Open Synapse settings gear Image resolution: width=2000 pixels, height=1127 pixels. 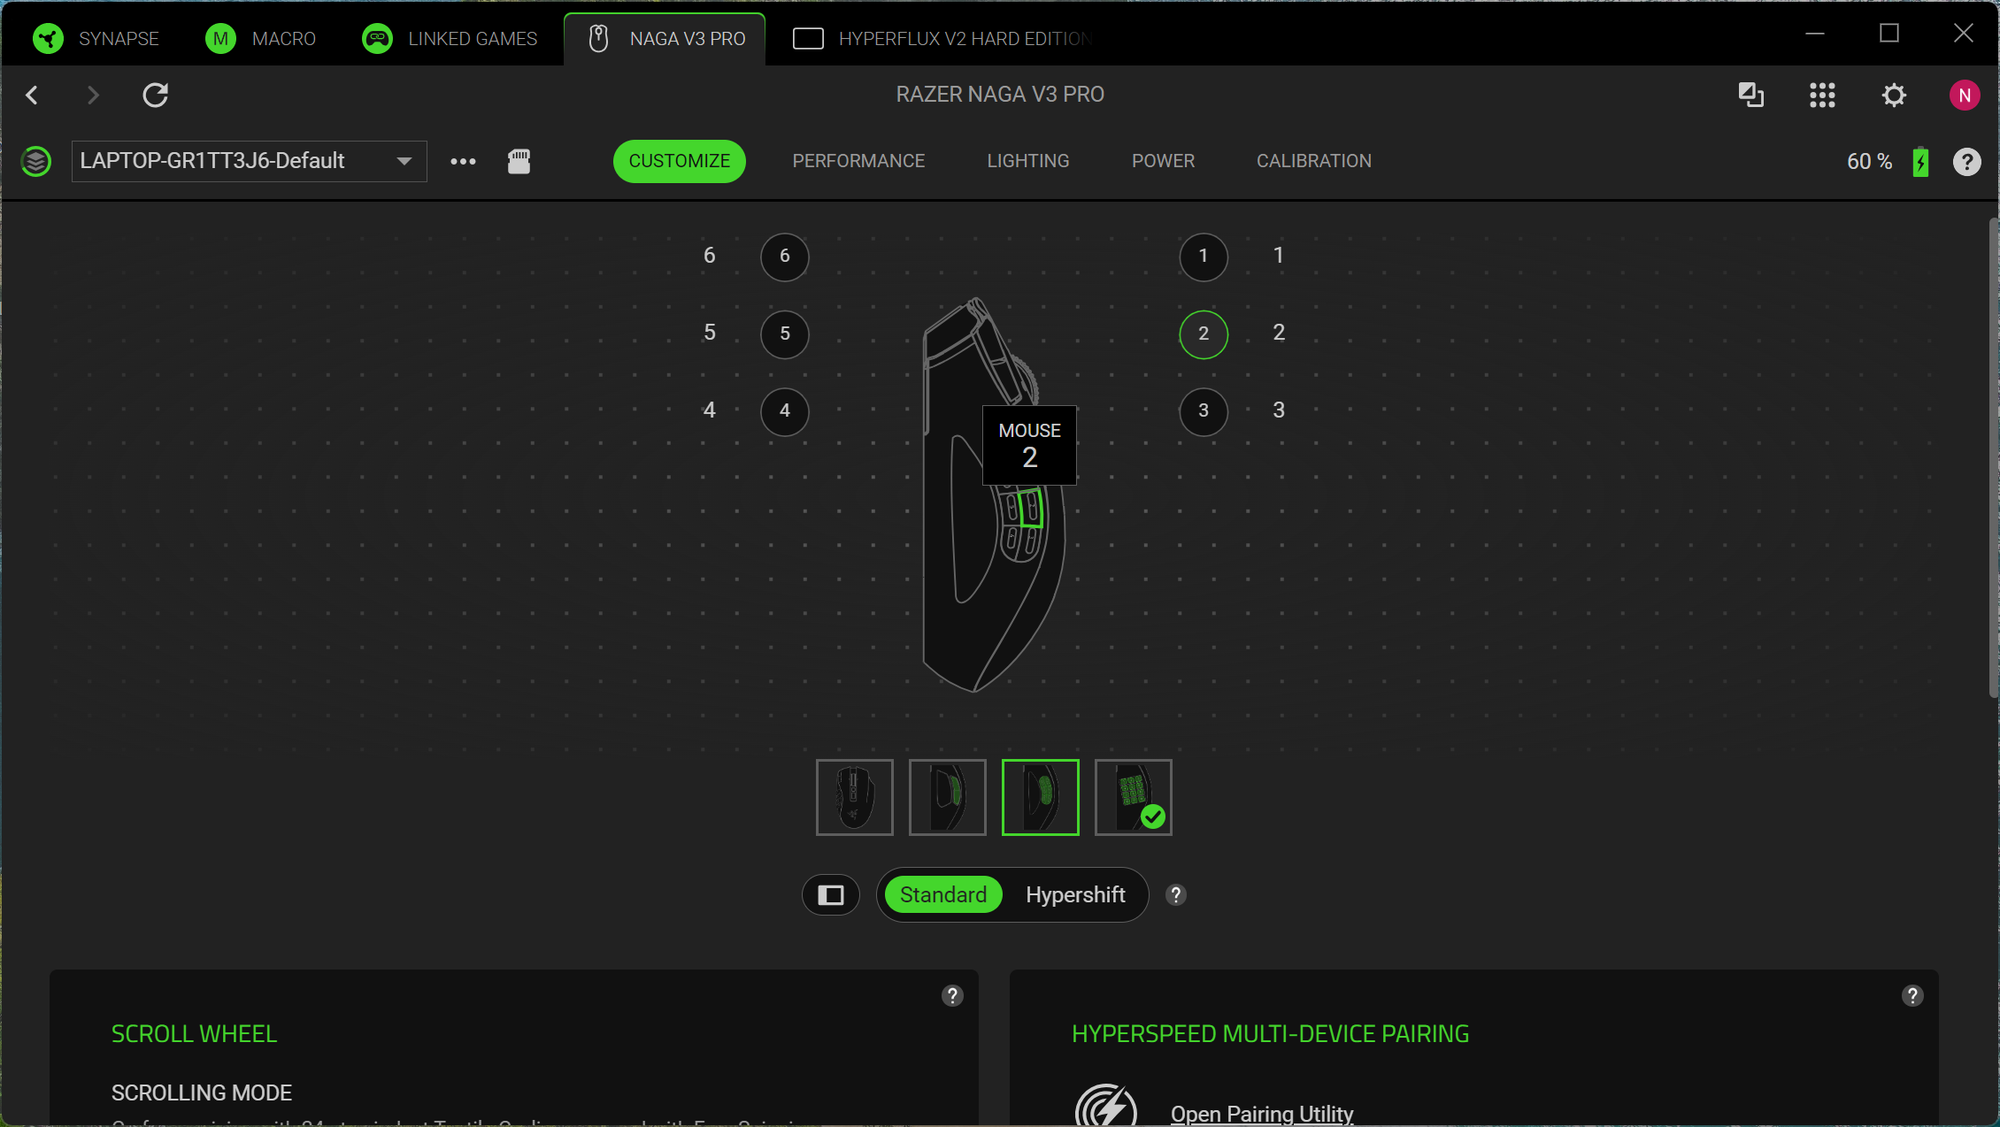[x=1894, y=95]
